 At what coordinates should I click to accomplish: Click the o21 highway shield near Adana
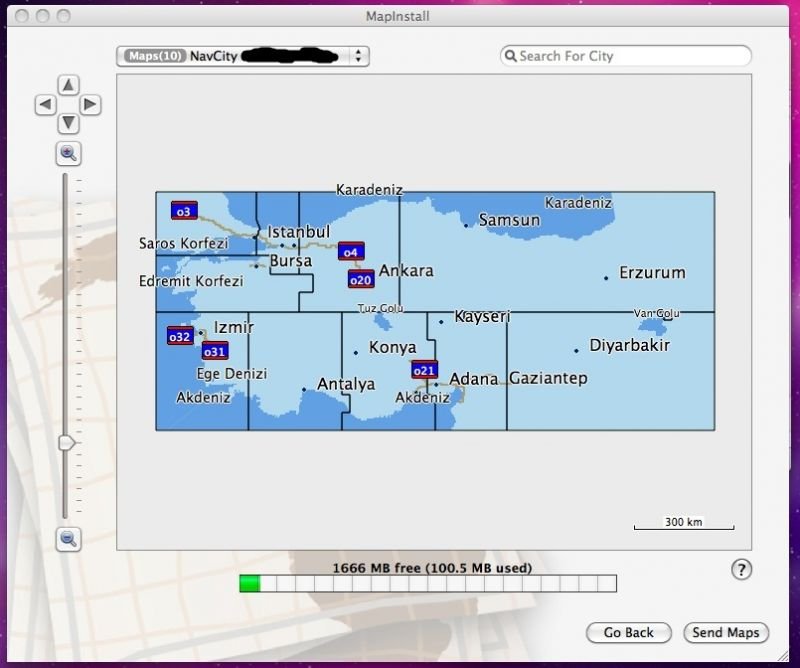point(425,370)
